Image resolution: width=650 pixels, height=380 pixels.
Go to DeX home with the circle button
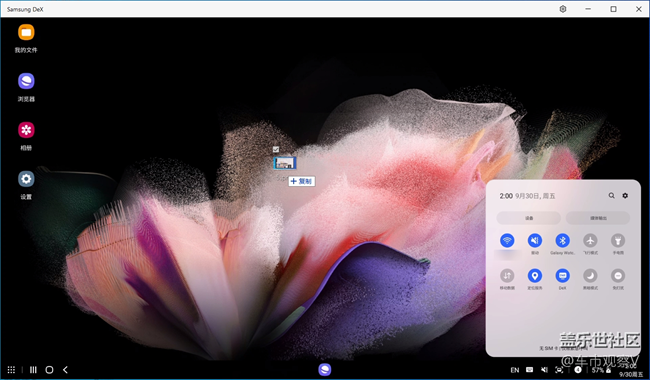(49, 370)
